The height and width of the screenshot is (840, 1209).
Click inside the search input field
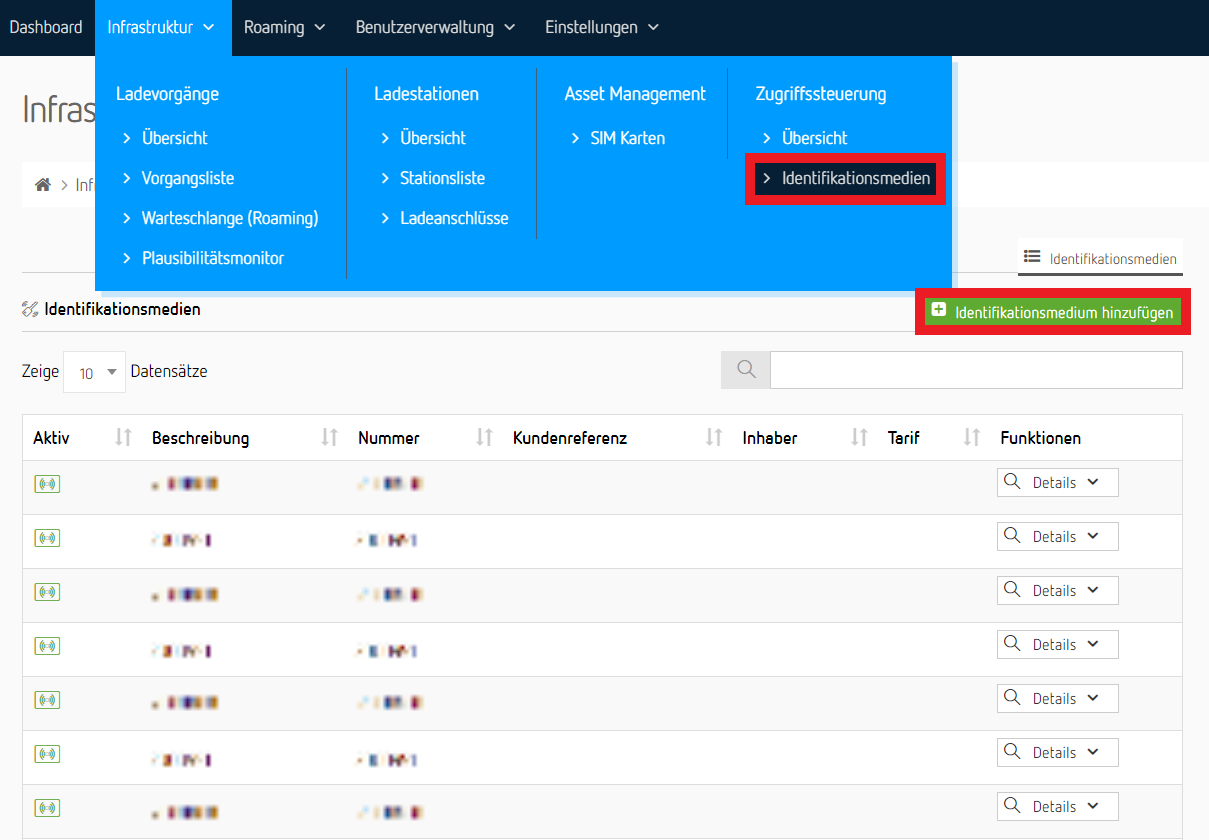pyautogui.click(x=975, y=369)
